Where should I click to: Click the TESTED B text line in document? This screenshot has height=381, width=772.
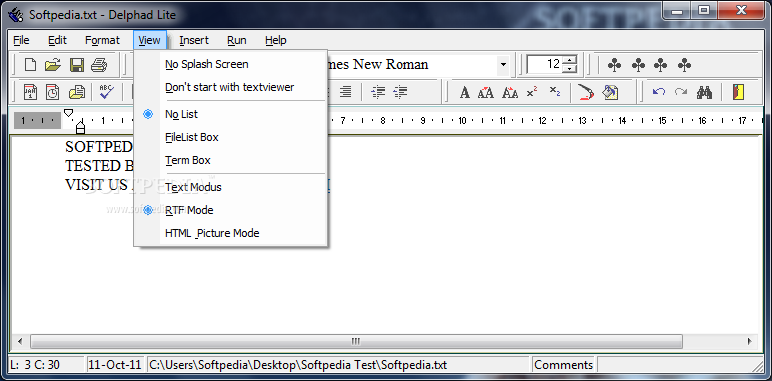tap(99, 166)
